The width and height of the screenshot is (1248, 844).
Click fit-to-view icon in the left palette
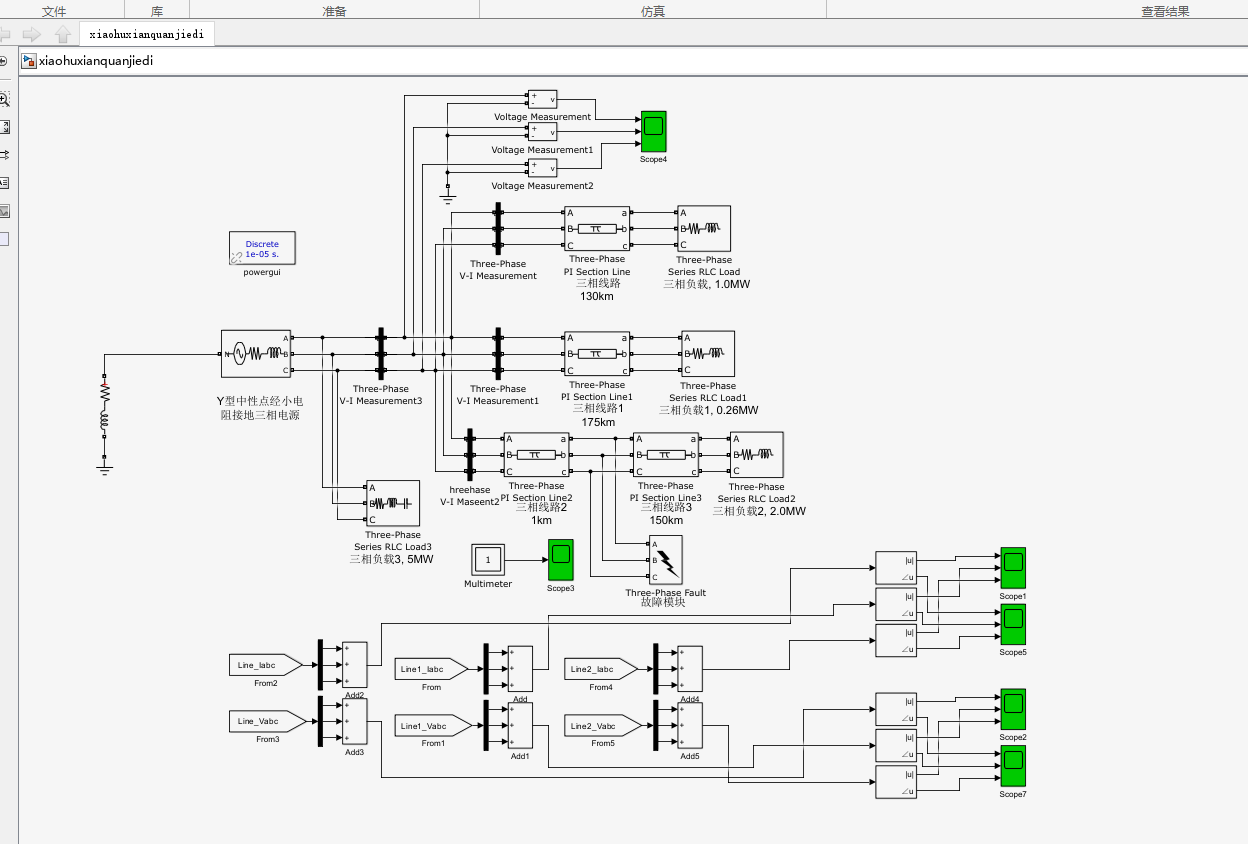pyautogui.click(x=4, y=127)
